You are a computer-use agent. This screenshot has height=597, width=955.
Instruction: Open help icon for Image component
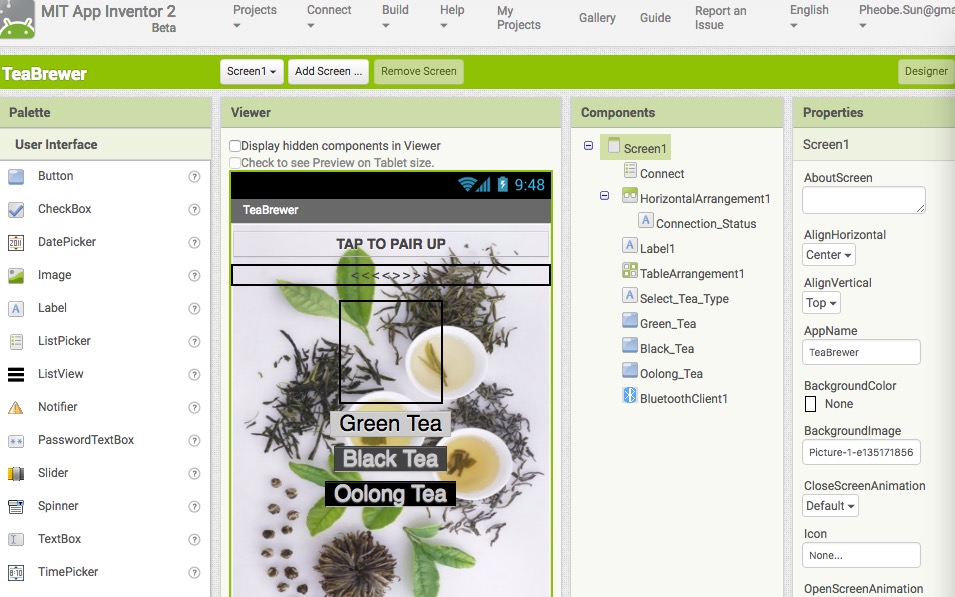coord(194,275)
